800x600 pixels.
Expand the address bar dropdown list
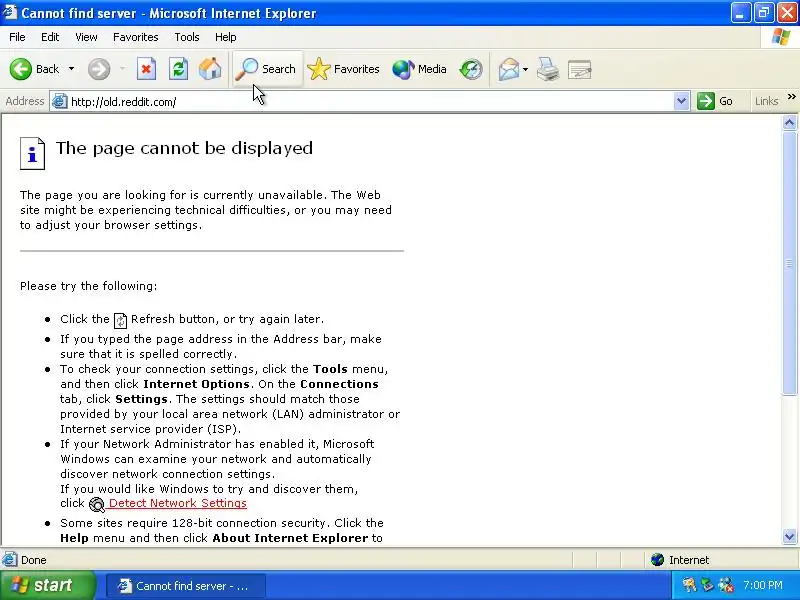pos(681,101)
